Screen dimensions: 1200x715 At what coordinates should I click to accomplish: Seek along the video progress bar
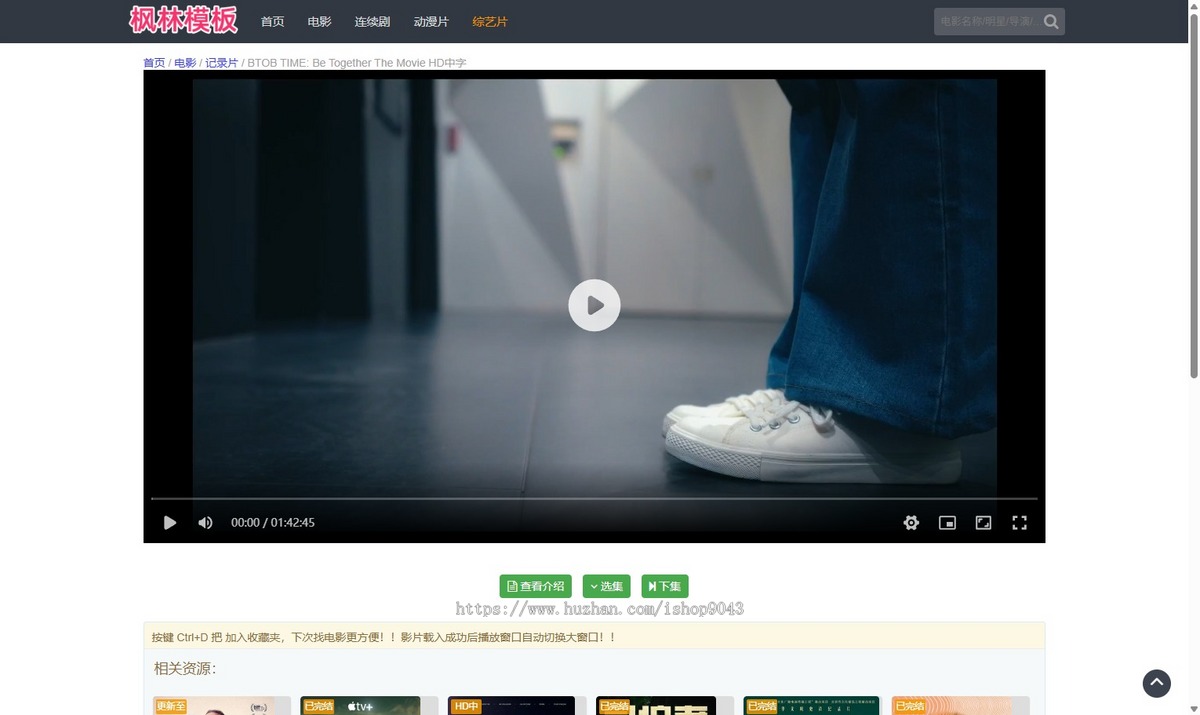tap(594, 498)
